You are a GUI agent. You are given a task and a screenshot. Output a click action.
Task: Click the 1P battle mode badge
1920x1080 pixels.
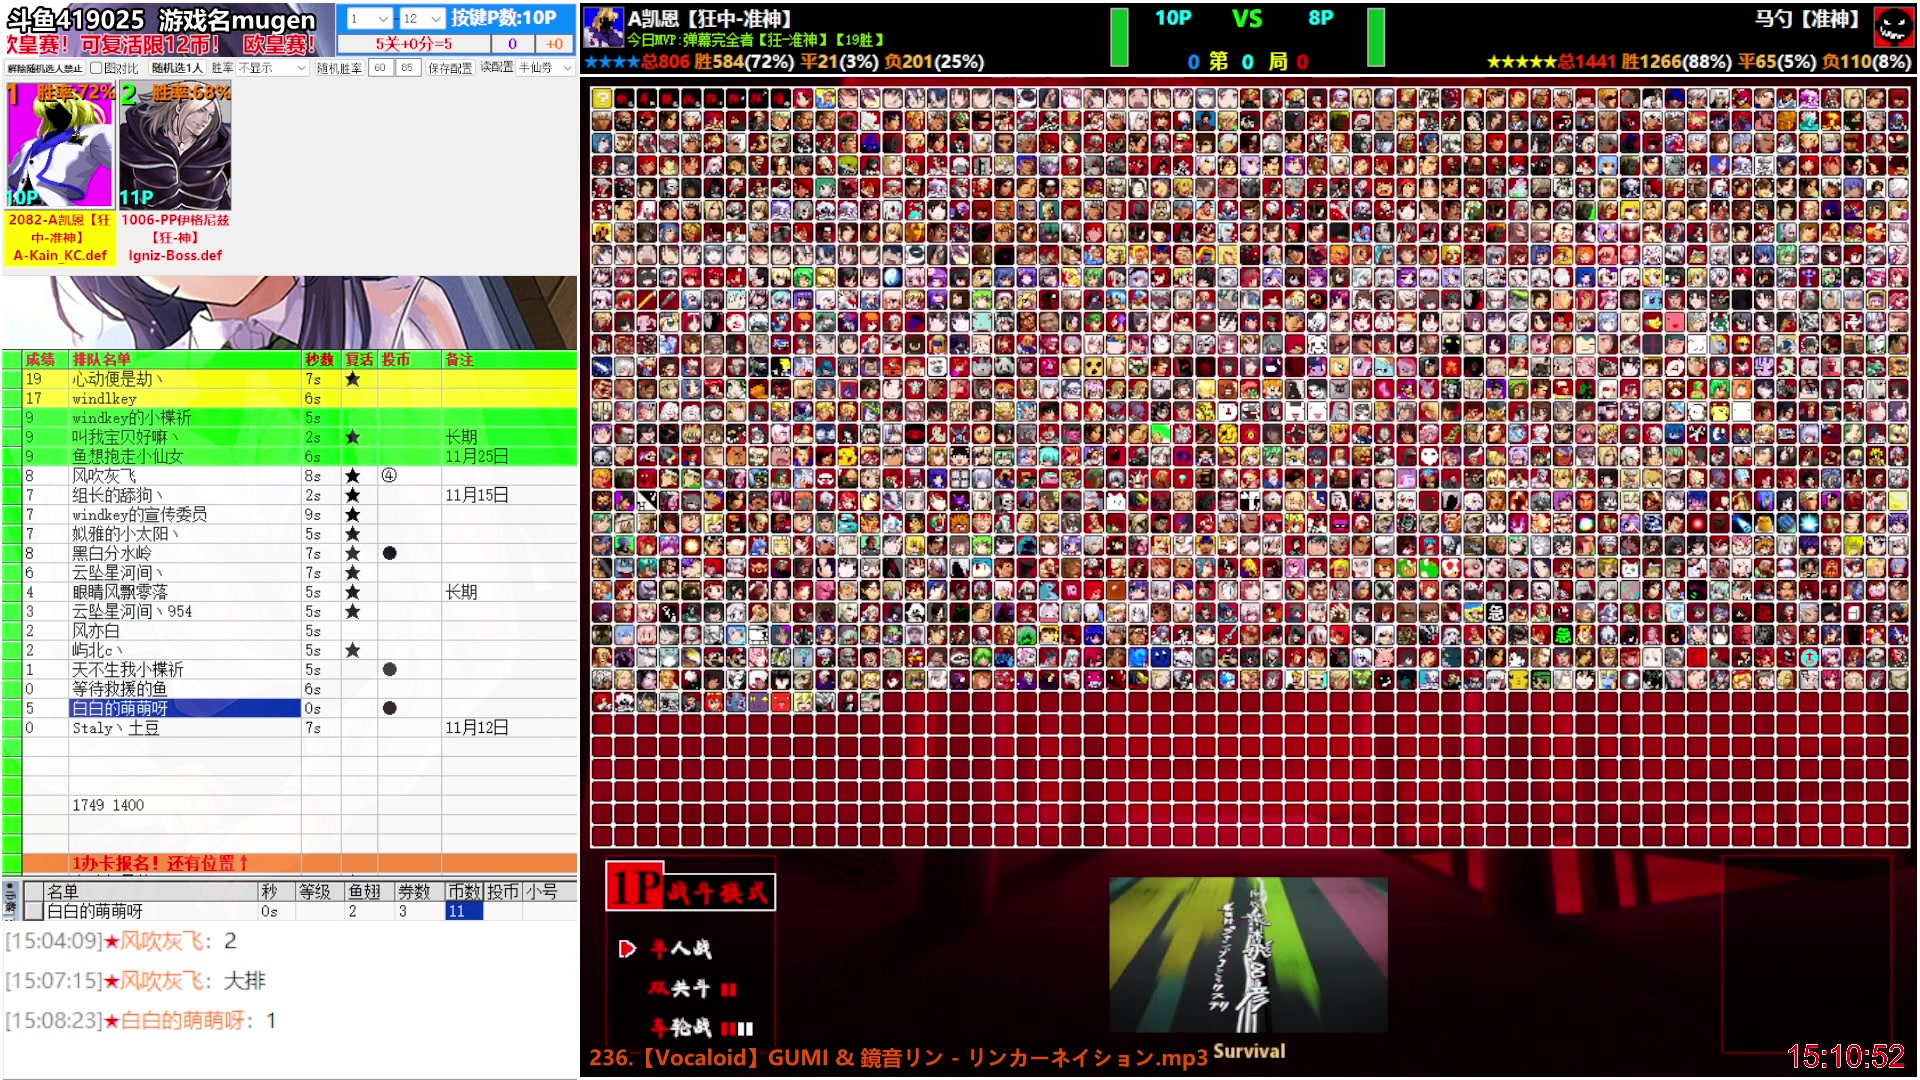[690, 888]
